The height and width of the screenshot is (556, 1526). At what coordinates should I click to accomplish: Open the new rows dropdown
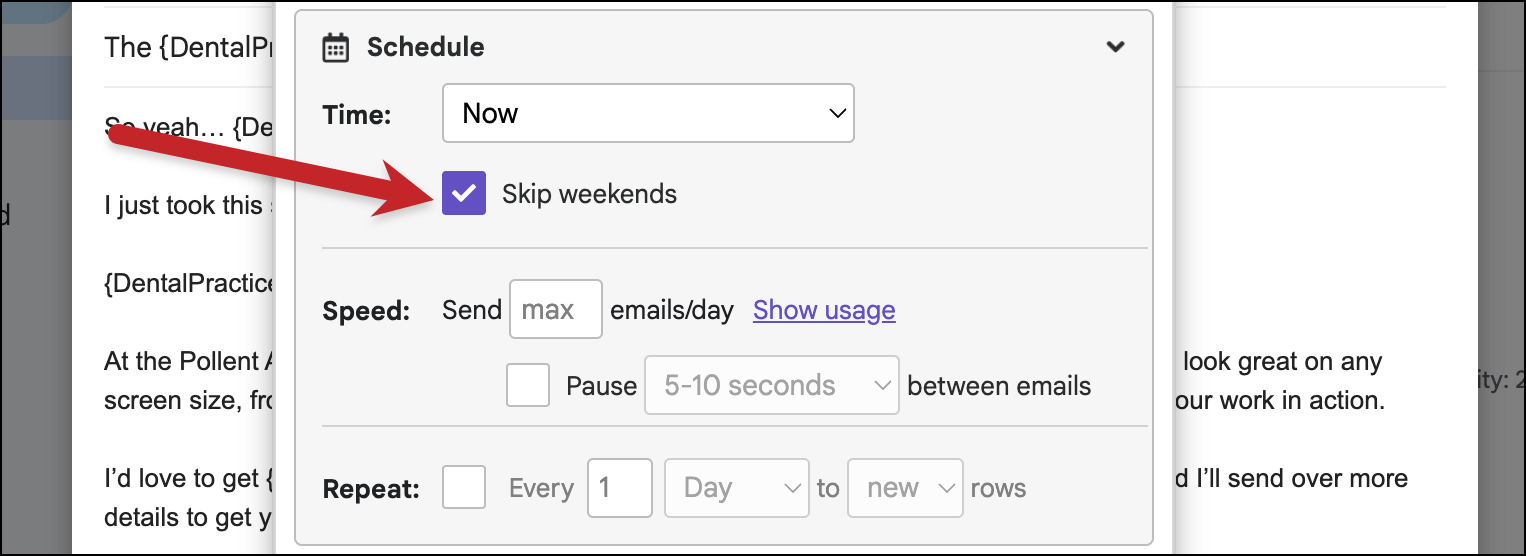pos(905,488)
